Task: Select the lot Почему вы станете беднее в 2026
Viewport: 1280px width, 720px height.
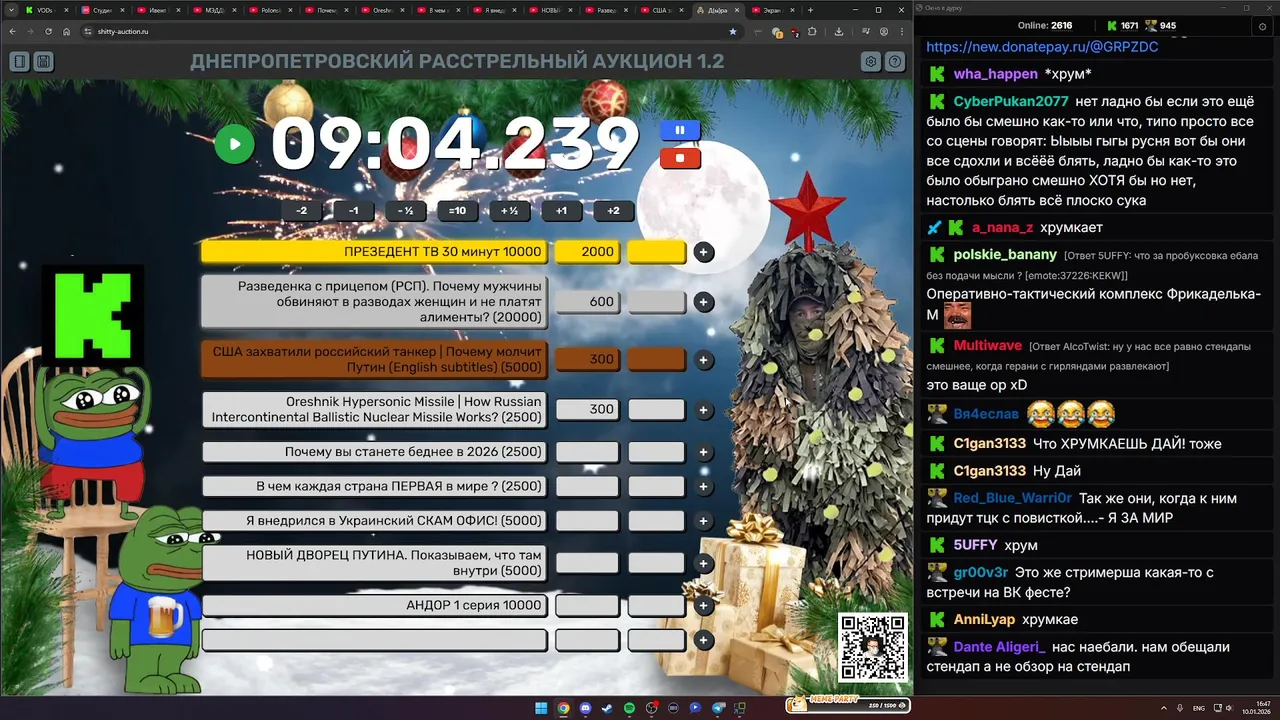Action: point(374,452)
